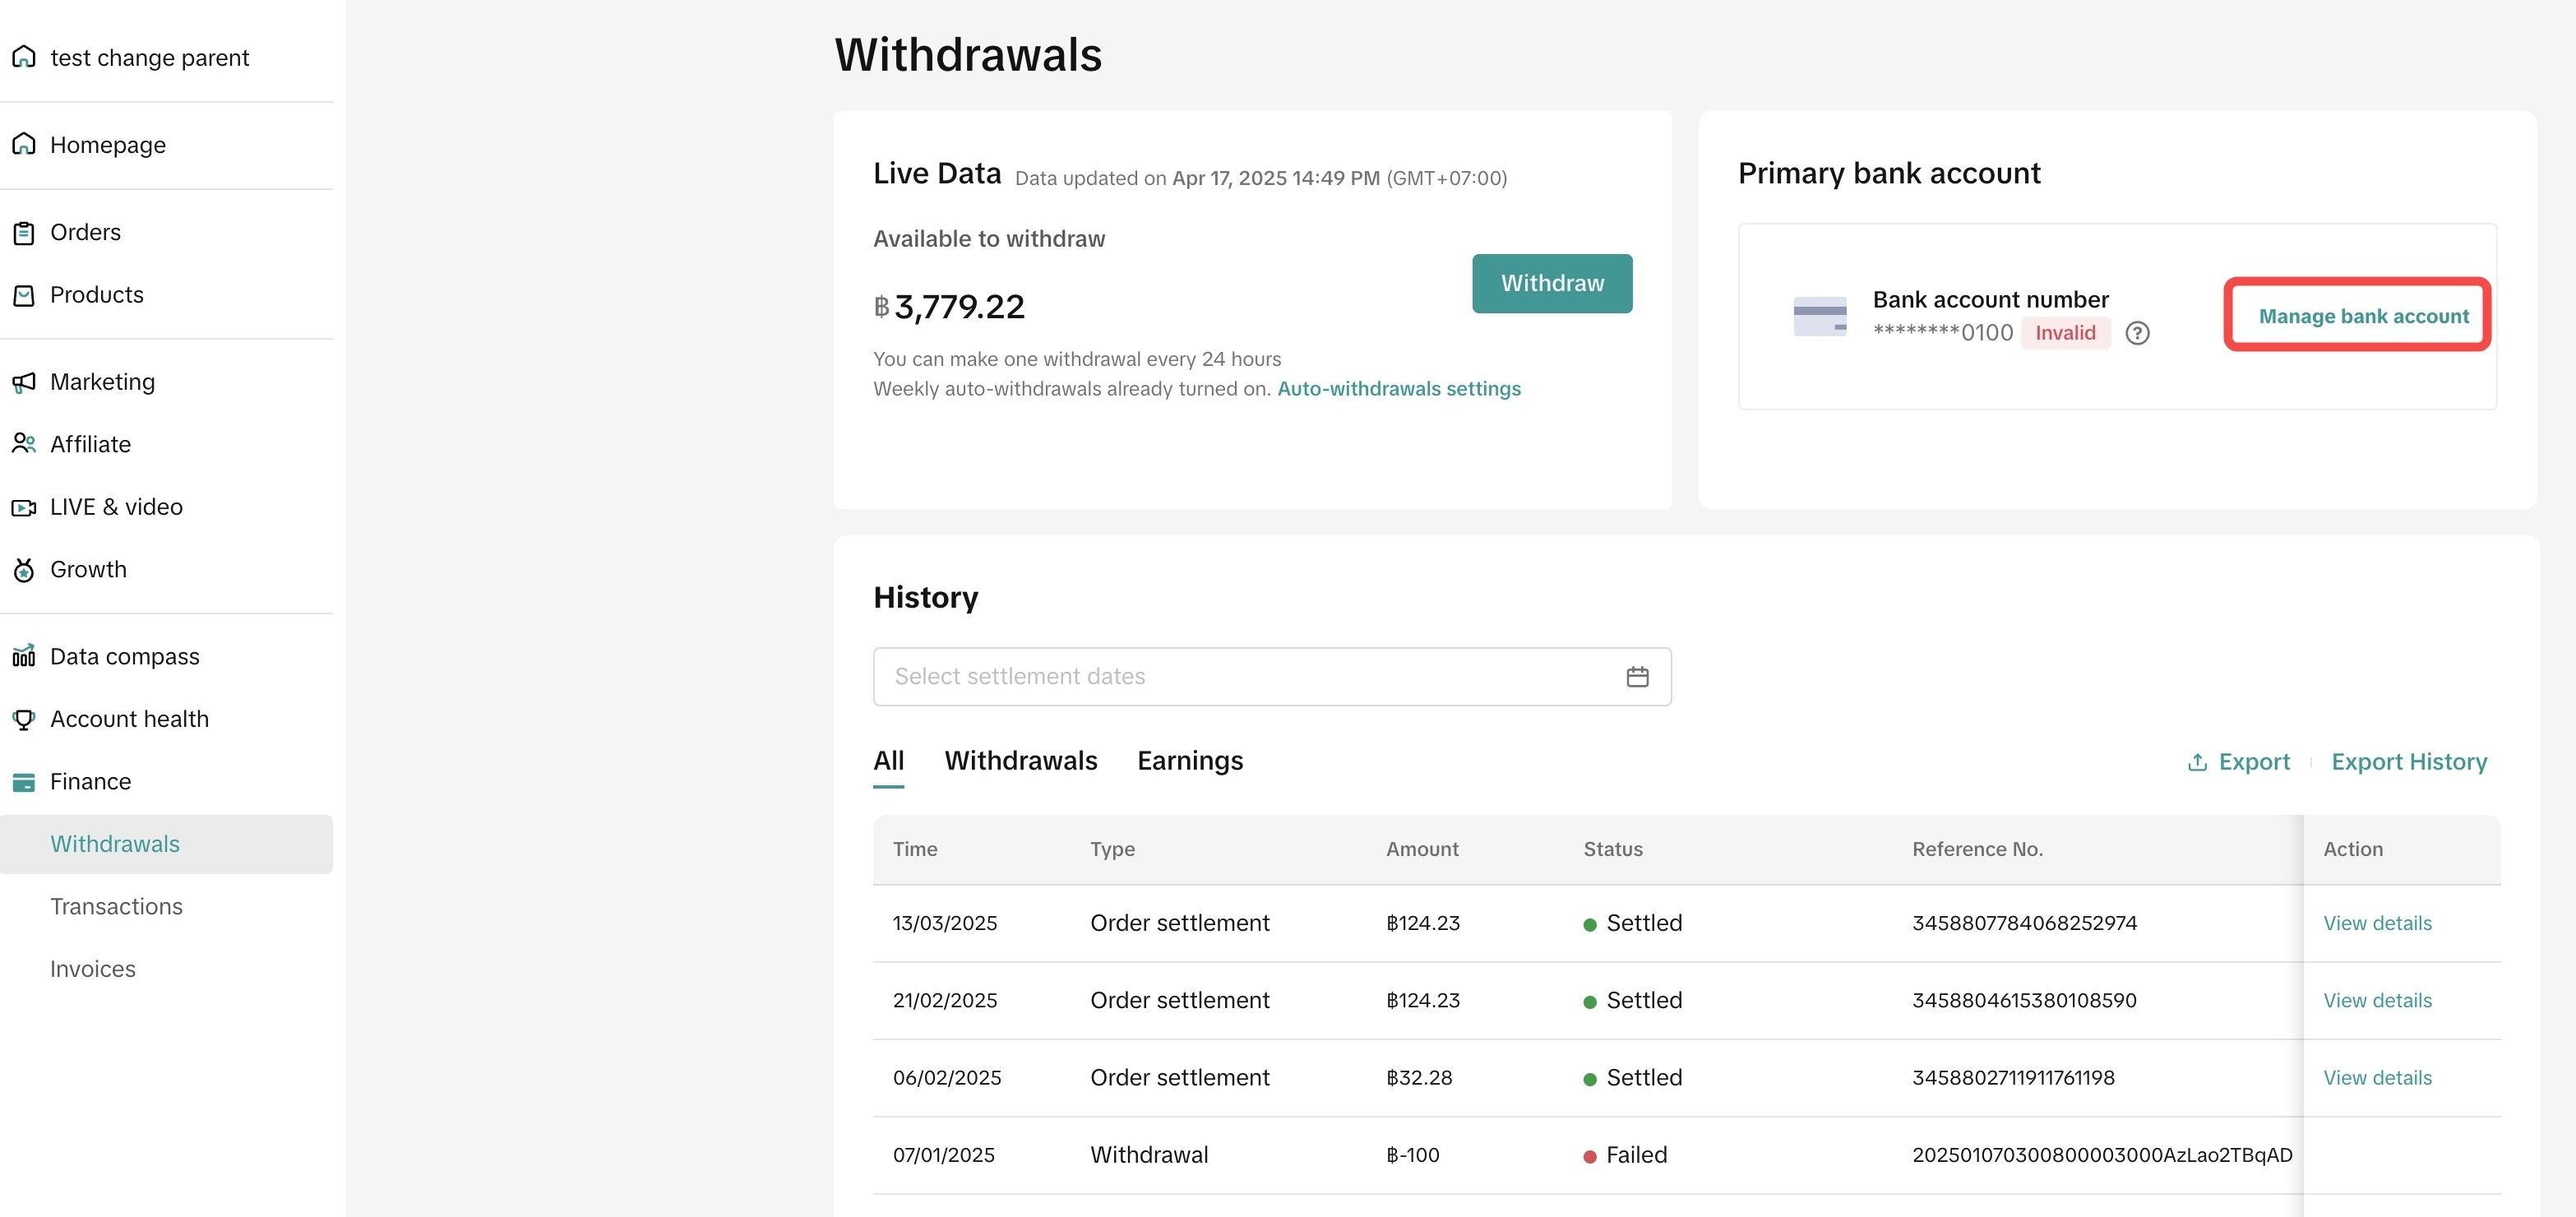Click the question mark help icon beside Invalid

click(2137, 334)
